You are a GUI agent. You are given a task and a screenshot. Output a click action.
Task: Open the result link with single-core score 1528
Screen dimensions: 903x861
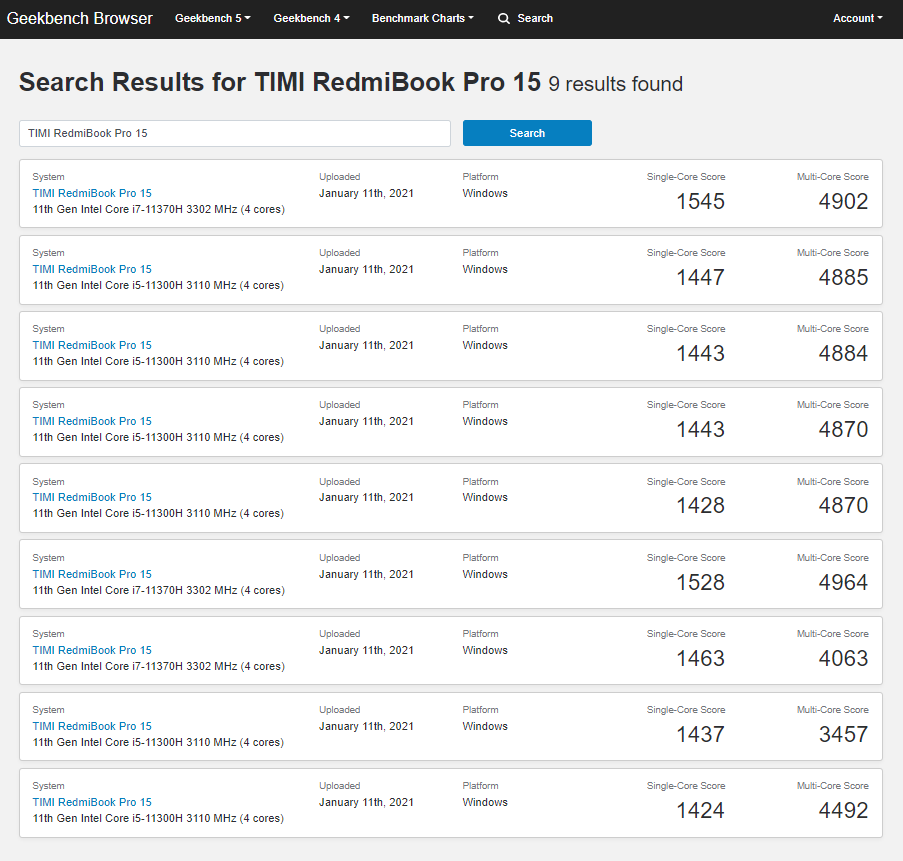pyautogui.click(x=92, y=574)
